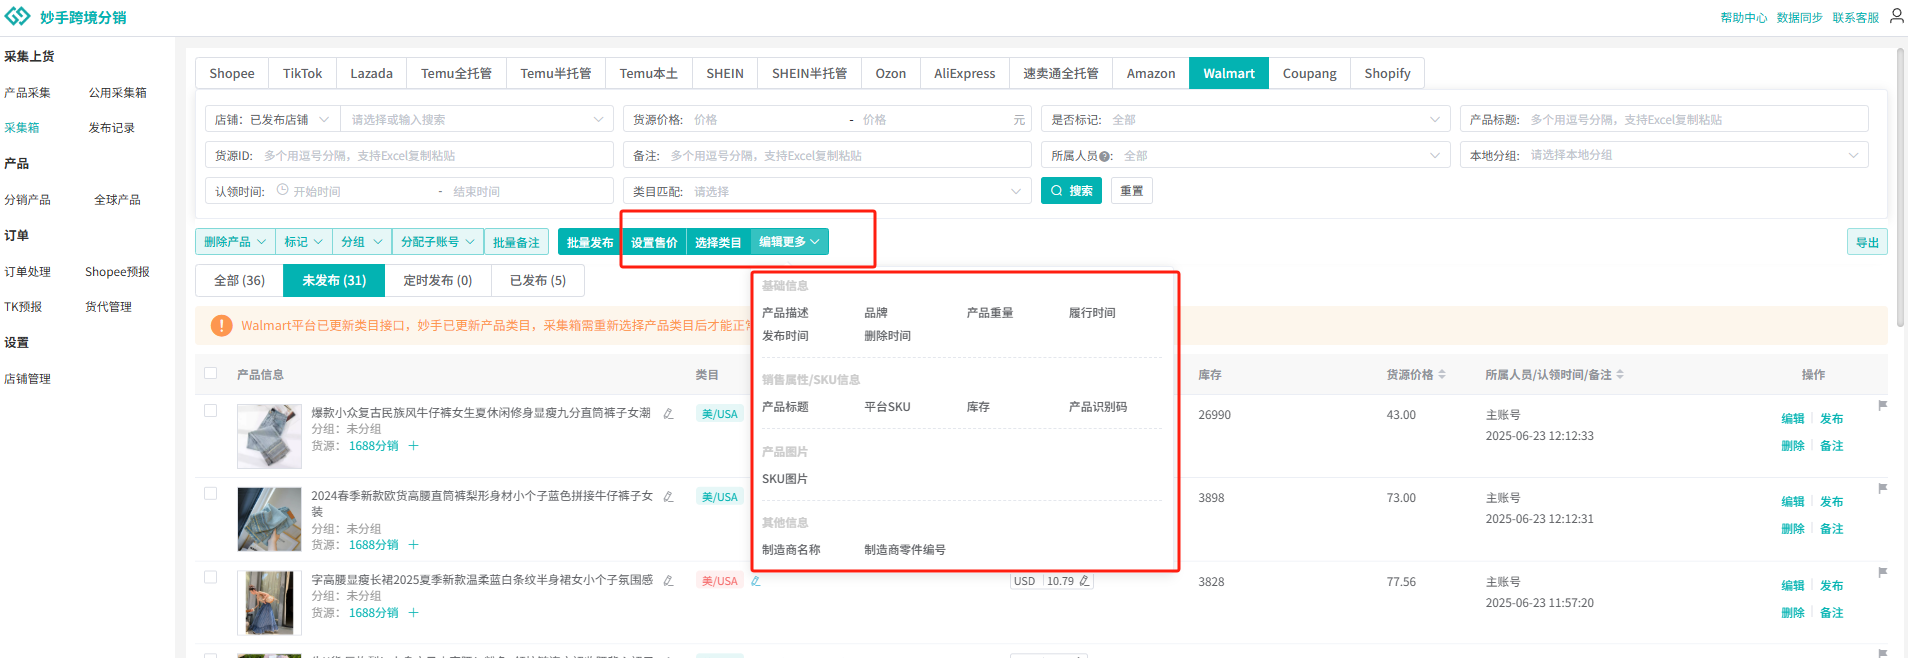Click the 选择类目 button

(x=718, y=242)
